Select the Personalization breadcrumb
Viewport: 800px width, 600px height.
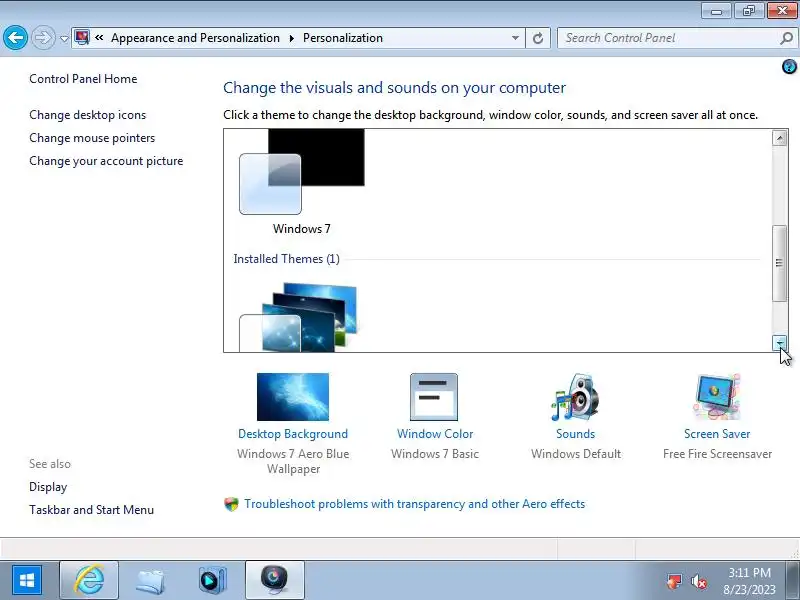tap(342, 38)
